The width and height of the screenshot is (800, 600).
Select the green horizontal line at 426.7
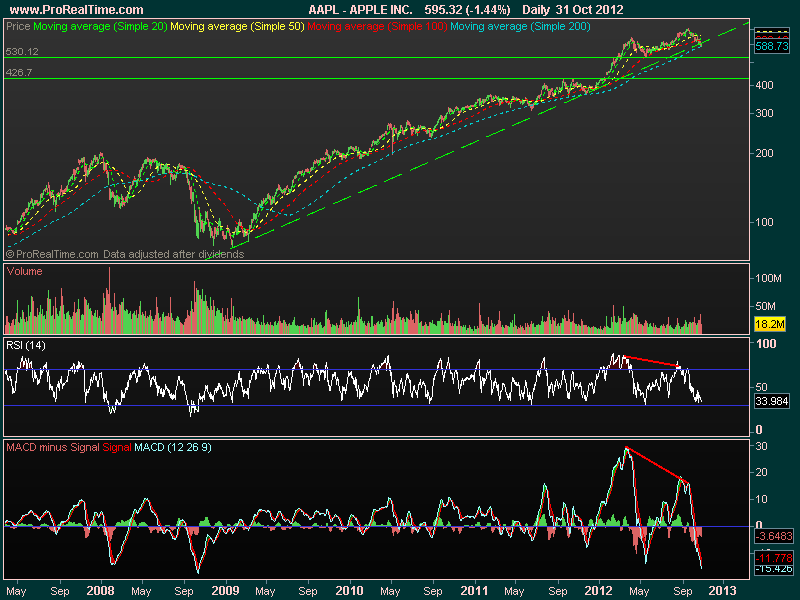pyautogui.click(x=377, y=79)
